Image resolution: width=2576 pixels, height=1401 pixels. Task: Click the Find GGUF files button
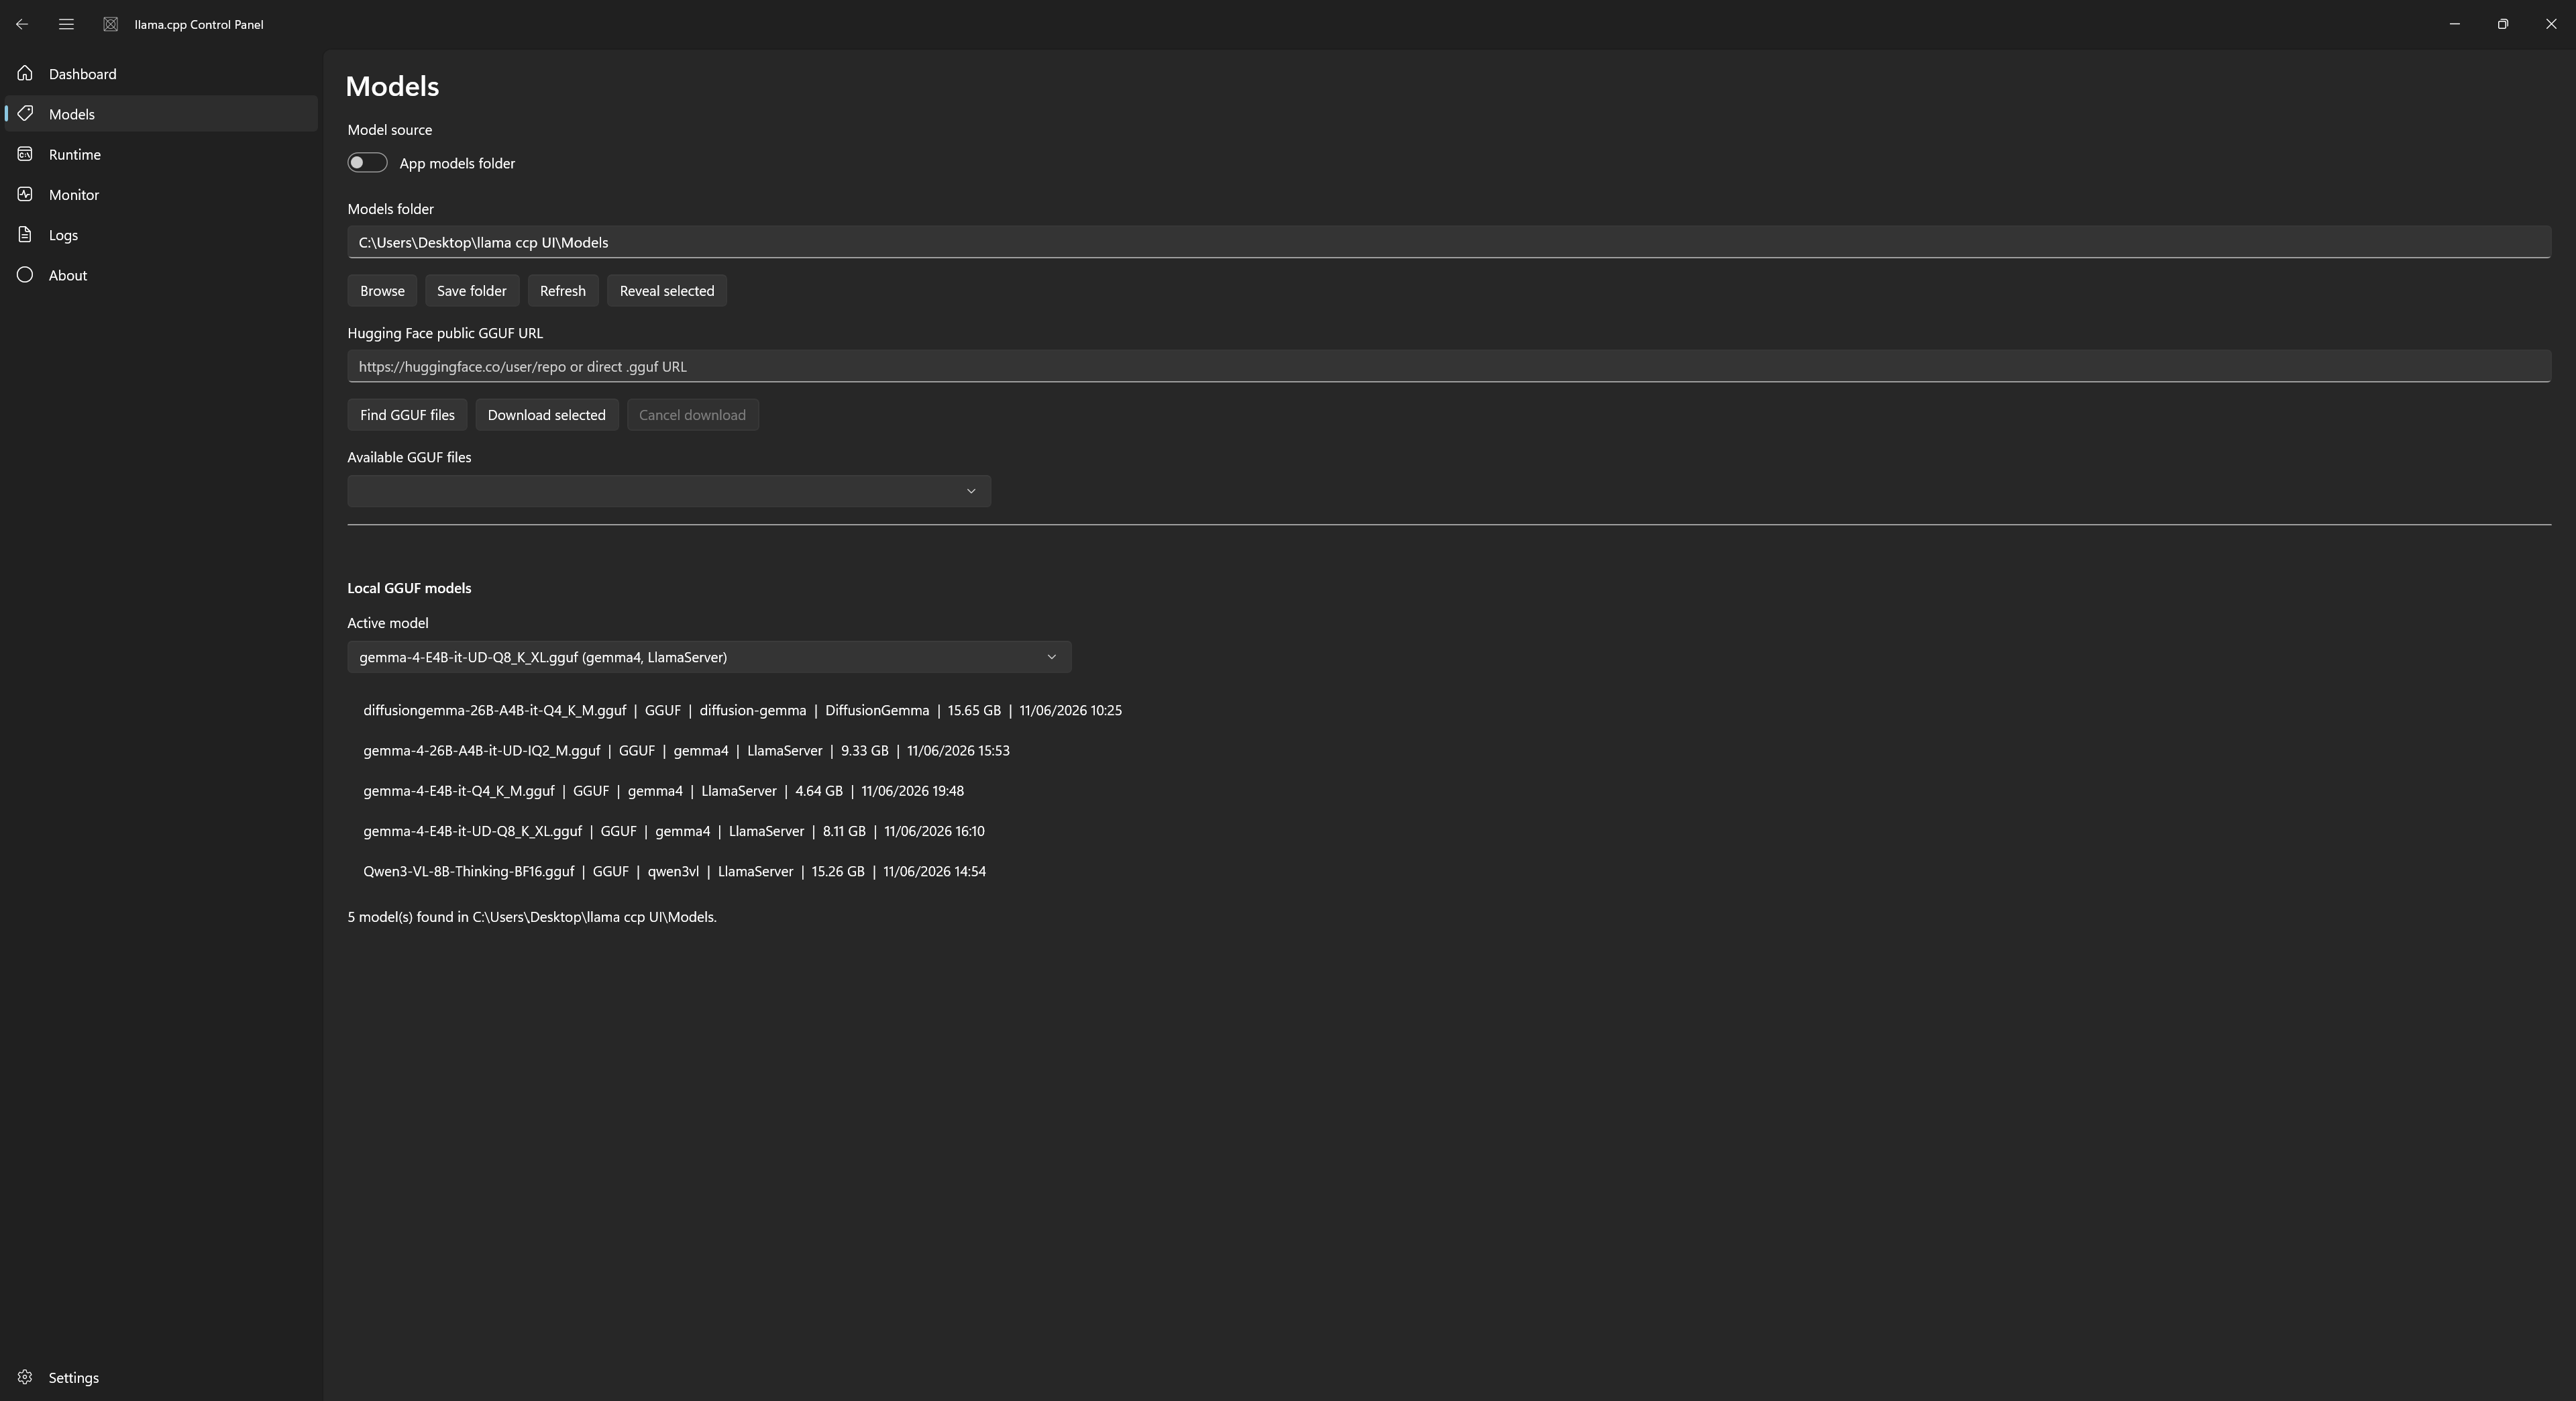click(407, 415)
